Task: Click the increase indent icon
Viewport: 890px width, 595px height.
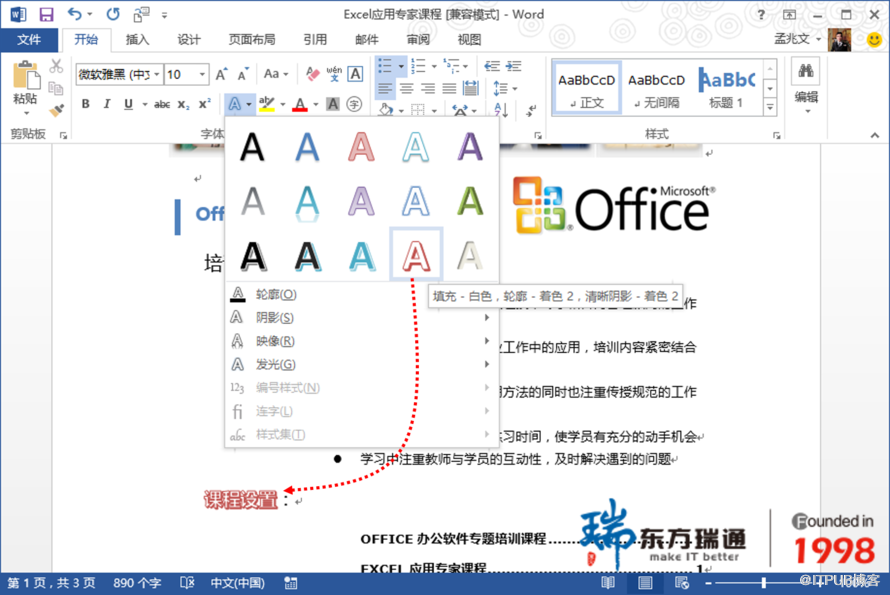Action: [x=514, y=66]
